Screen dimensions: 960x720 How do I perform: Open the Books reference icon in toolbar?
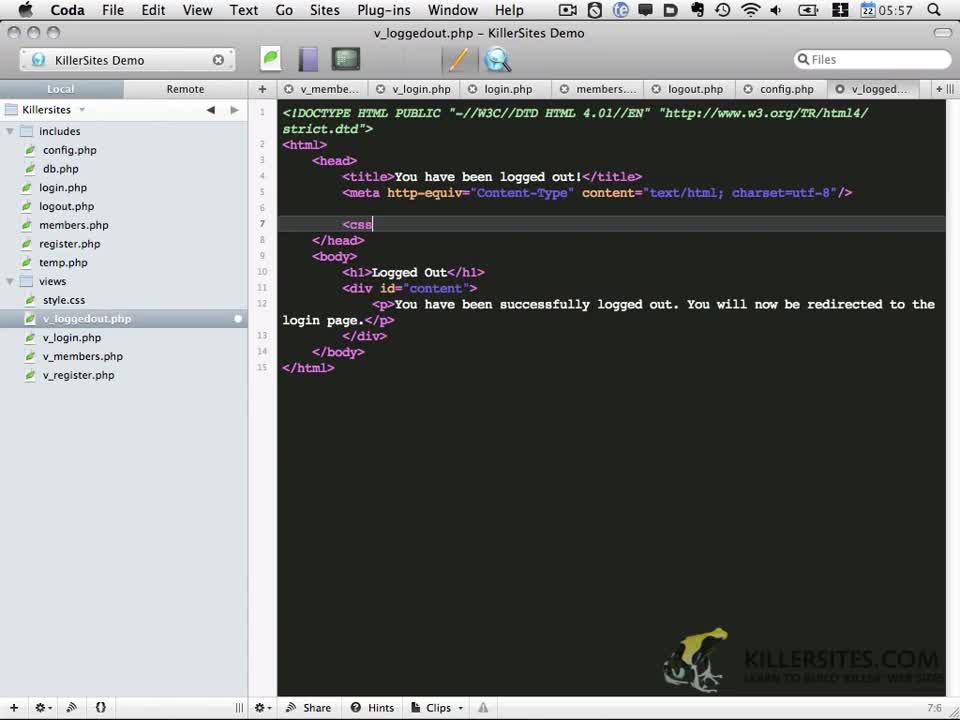(308, 59)
